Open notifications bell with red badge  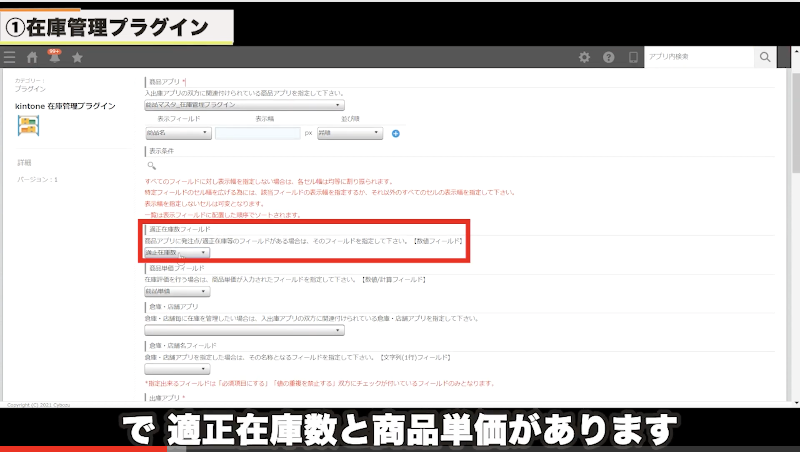pos(54,58)
